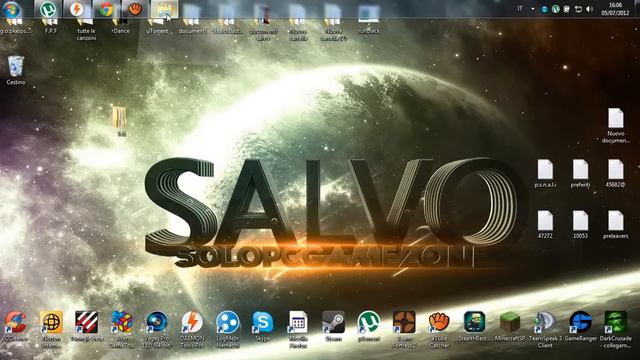Open Google Chrome on the taskbar
Image resolution: width=640 pixels, height=360 pixels.
[106, 9]
